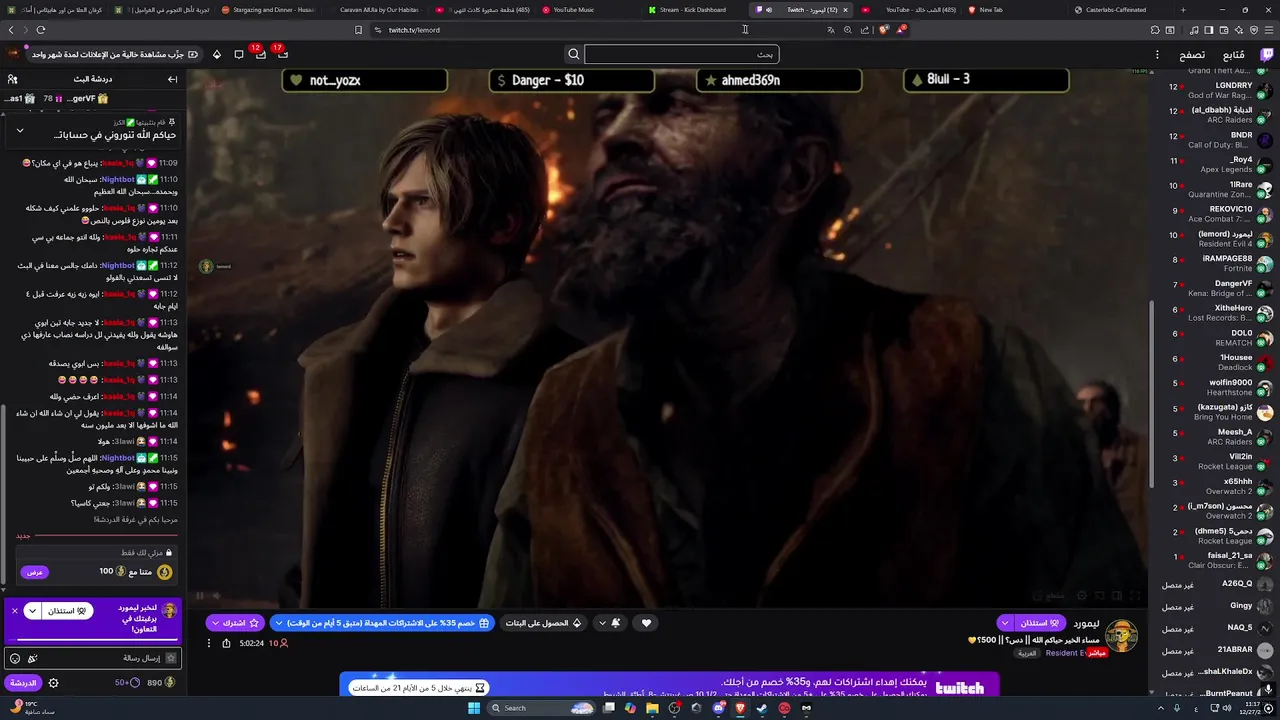Image resolution: width=1280 pixels, height=720 pixels.
Task: Open the stream more options three dots
Action: pos(209,643)
